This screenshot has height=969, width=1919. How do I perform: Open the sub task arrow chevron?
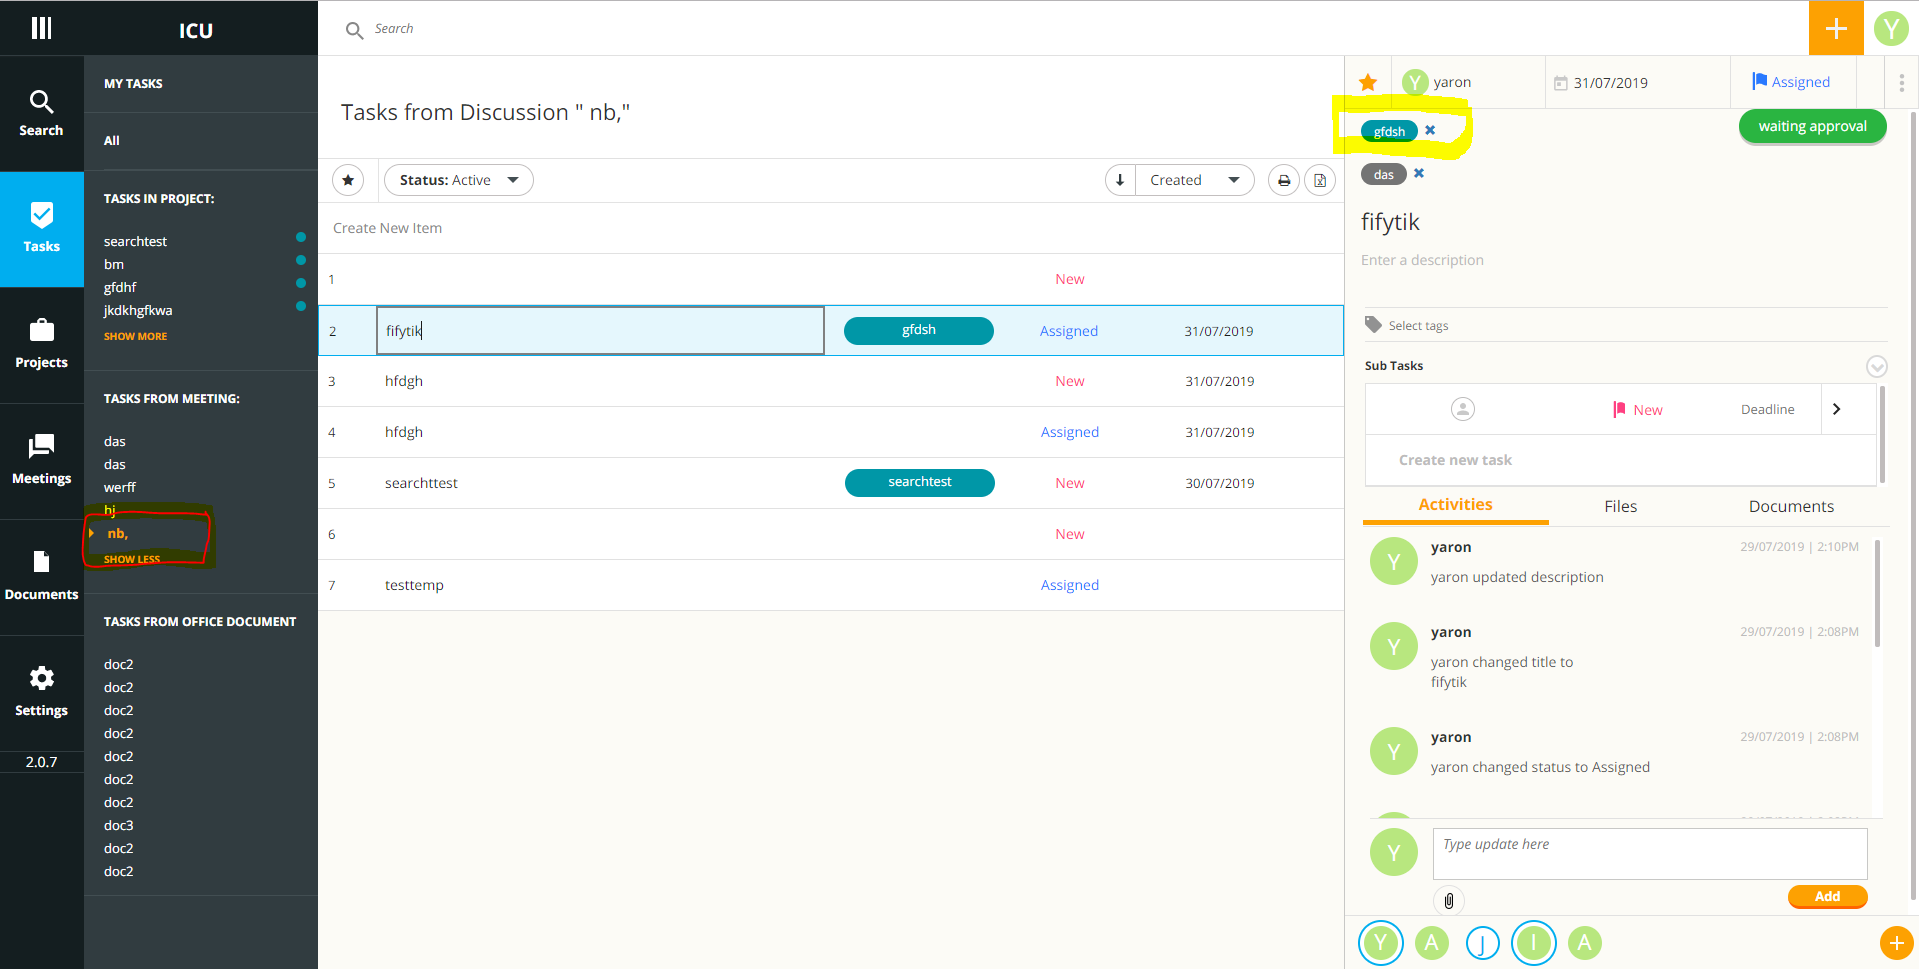[1836, 409]
